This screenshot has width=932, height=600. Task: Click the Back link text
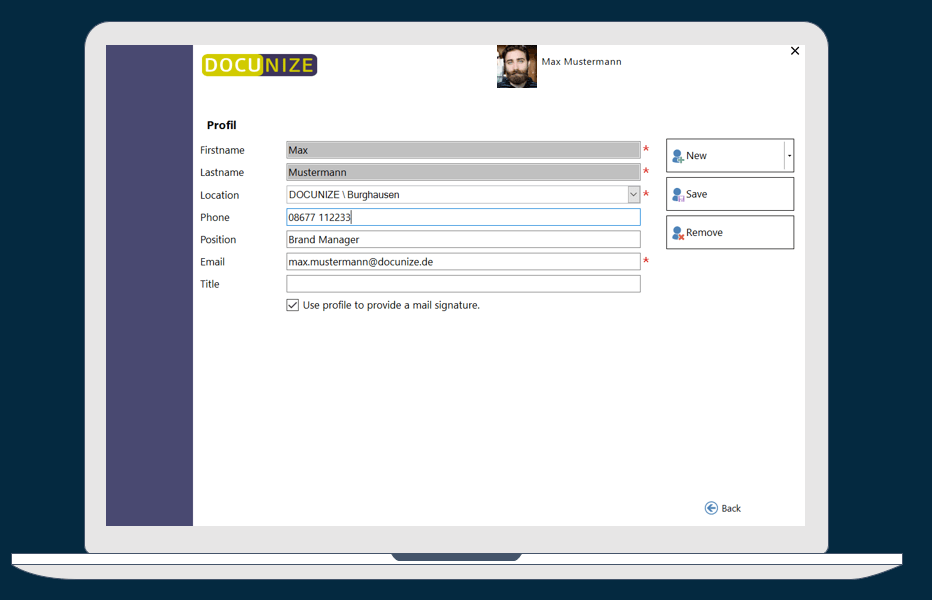[x=731, y=509]
